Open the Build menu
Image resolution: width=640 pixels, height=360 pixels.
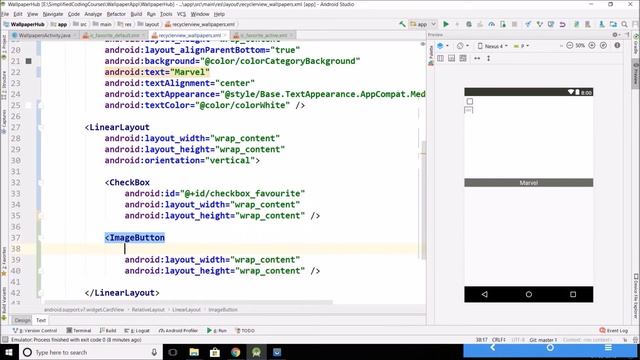pos(136,14)
